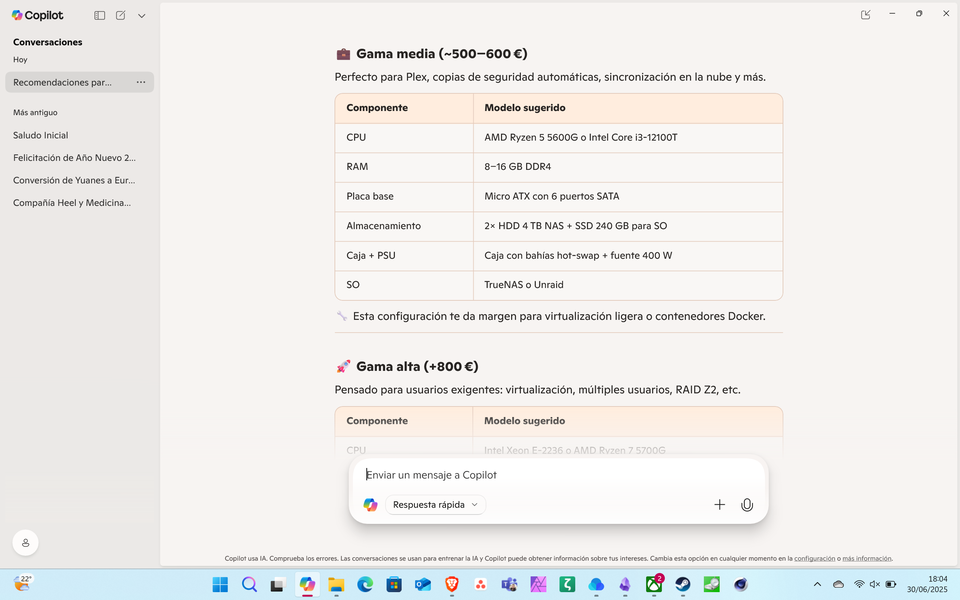Open the Xbox app with notification badge
960x600 pixels.
tap(654, 585)
